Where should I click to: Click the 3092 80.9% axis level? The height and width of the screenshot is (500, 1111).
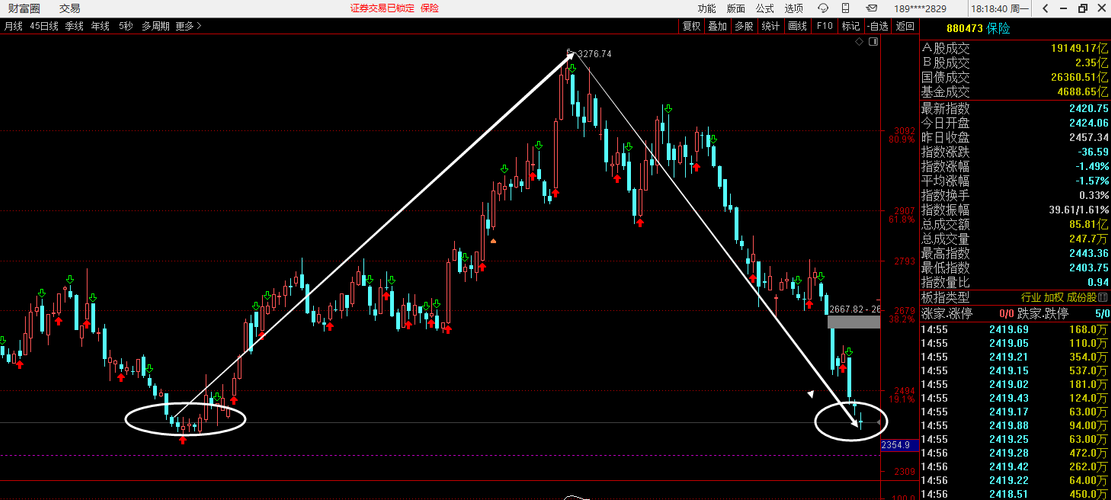(x=904, y=135)
